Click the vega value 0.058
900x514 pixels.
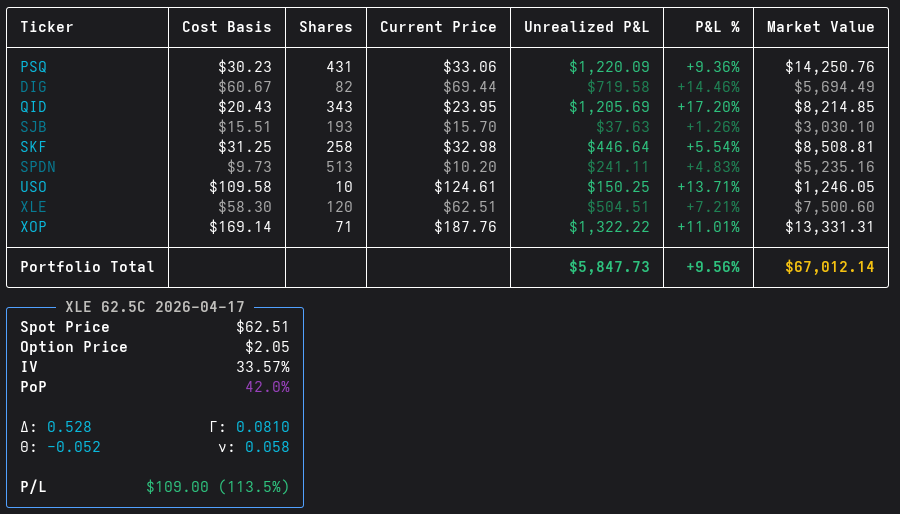(267, 447)
